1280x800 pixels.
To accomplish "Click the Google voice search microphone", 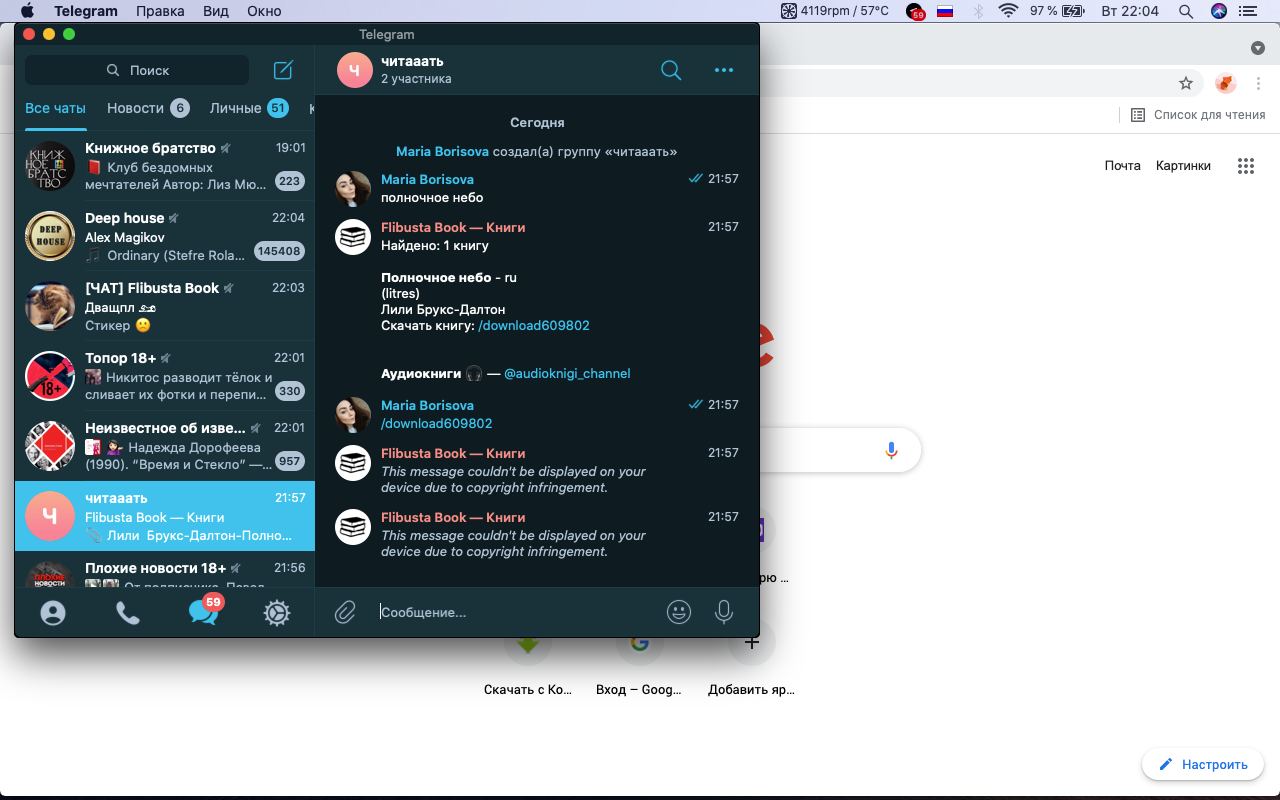I will [891, 451].
